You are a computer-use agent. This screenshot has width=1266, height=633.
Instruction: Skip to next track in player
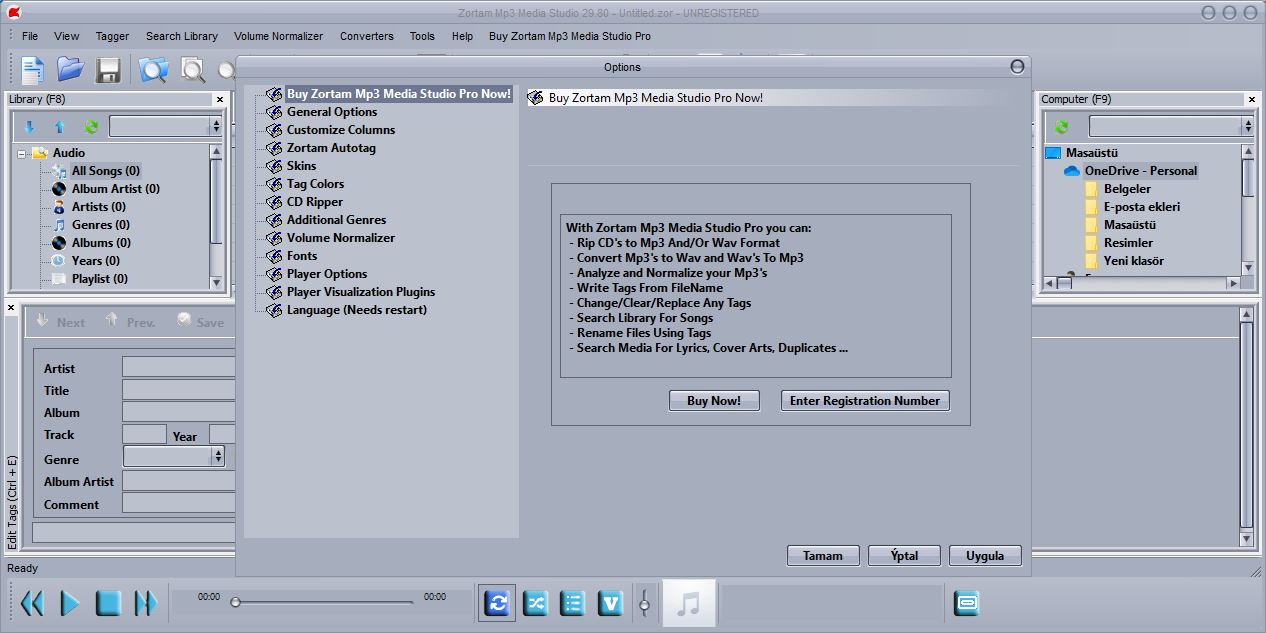pos(146,603)
